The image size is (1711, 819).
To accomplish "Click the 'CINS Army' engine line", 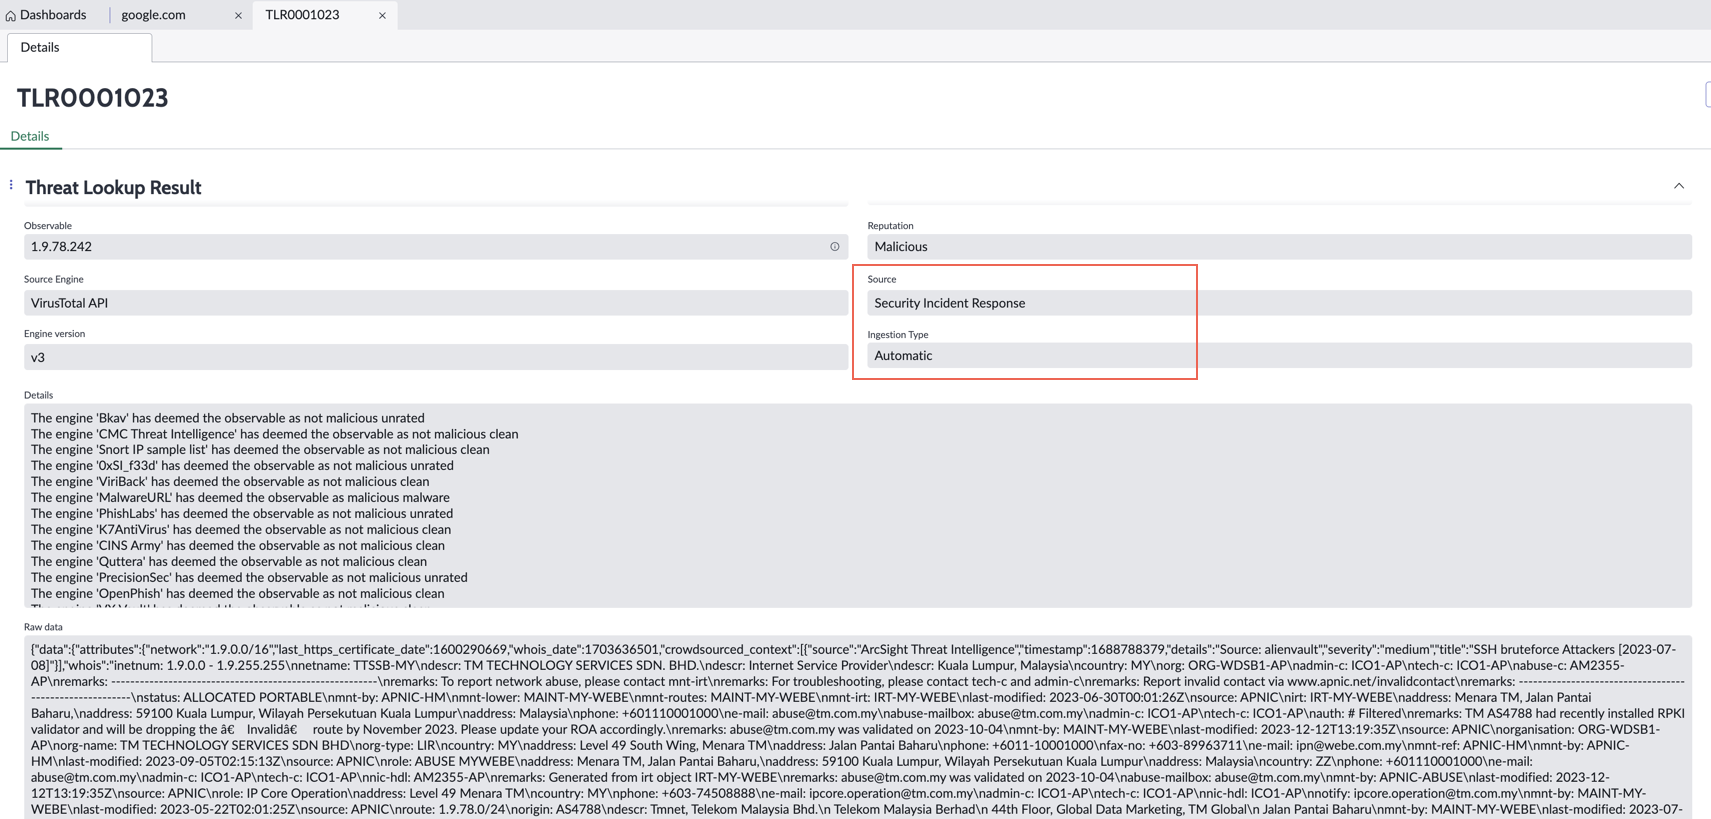I will point(238,546).
